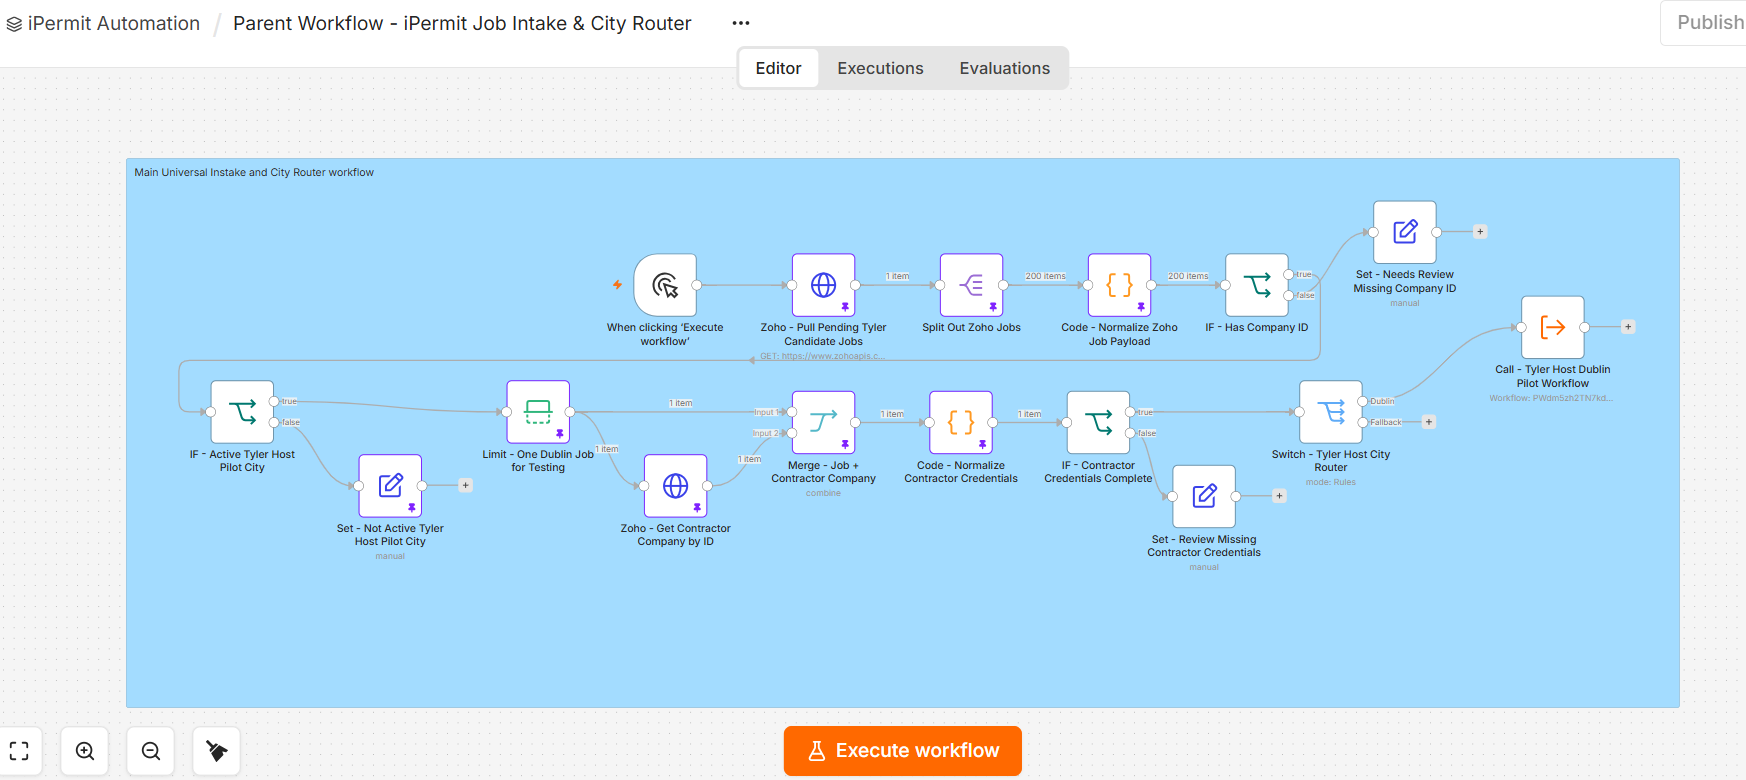Open the Switch Tyler Host City Router node
The width and height of the screenshot is (1746, 780).
(x=1331, y=412)
